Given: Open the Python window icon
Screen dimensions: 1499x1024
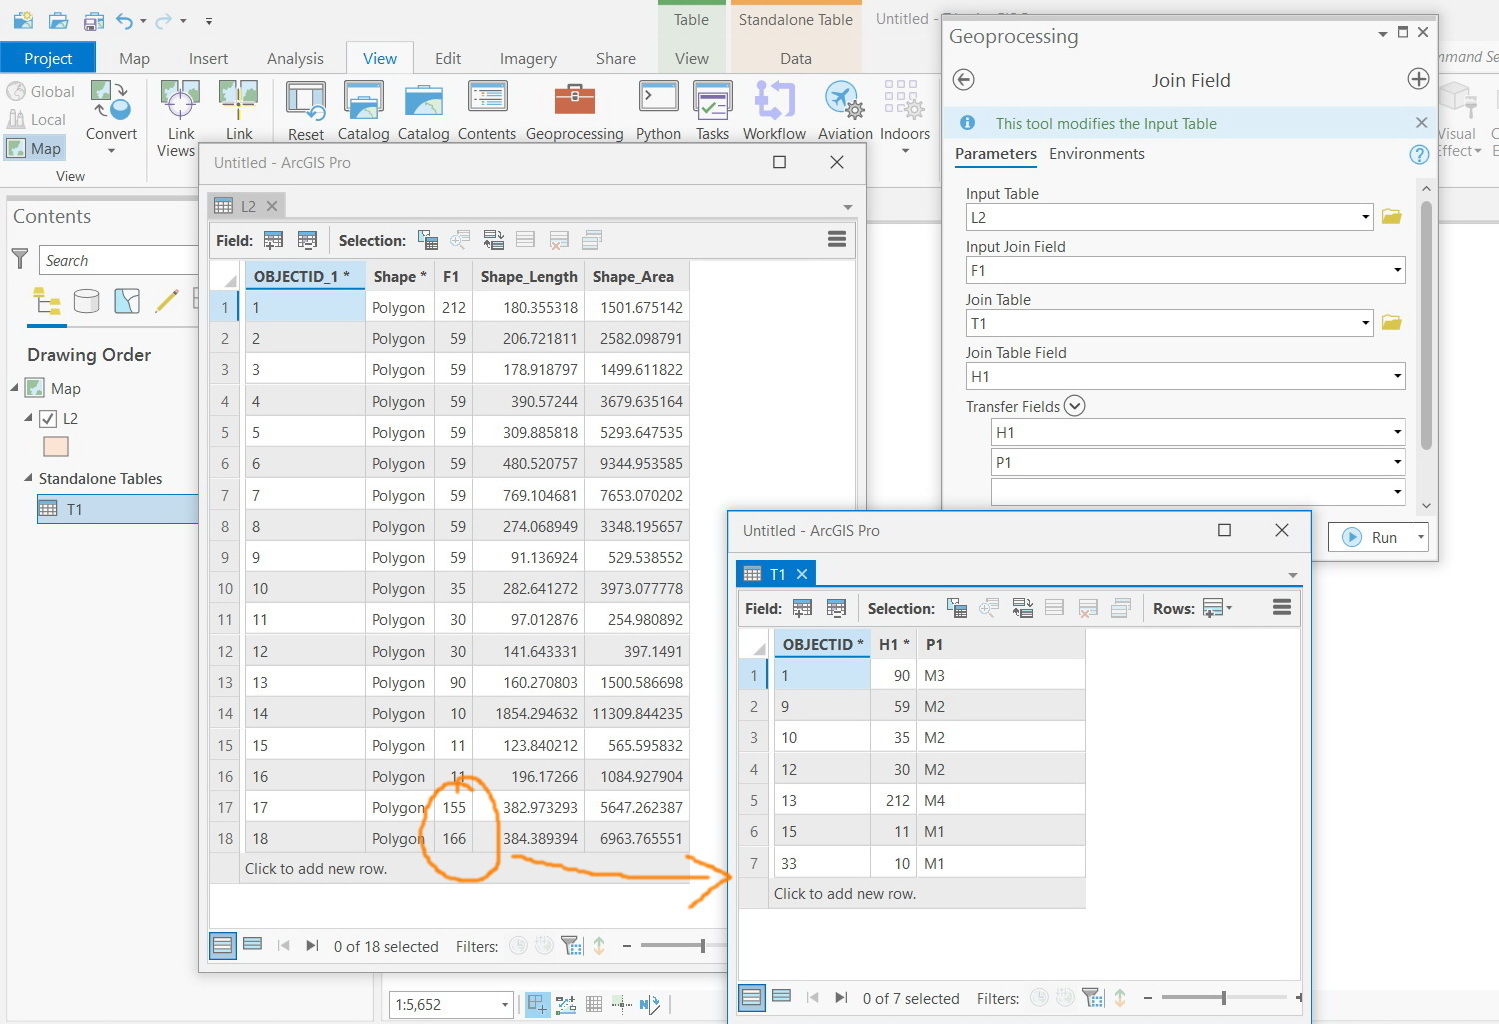Looking at the screenshot, I should pos(658,110).
